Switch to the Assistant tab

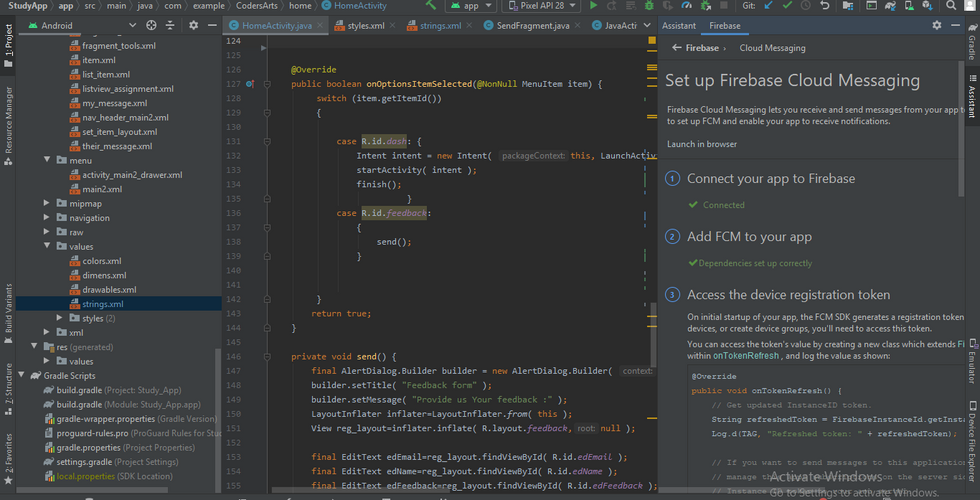(x=679, y=25)
